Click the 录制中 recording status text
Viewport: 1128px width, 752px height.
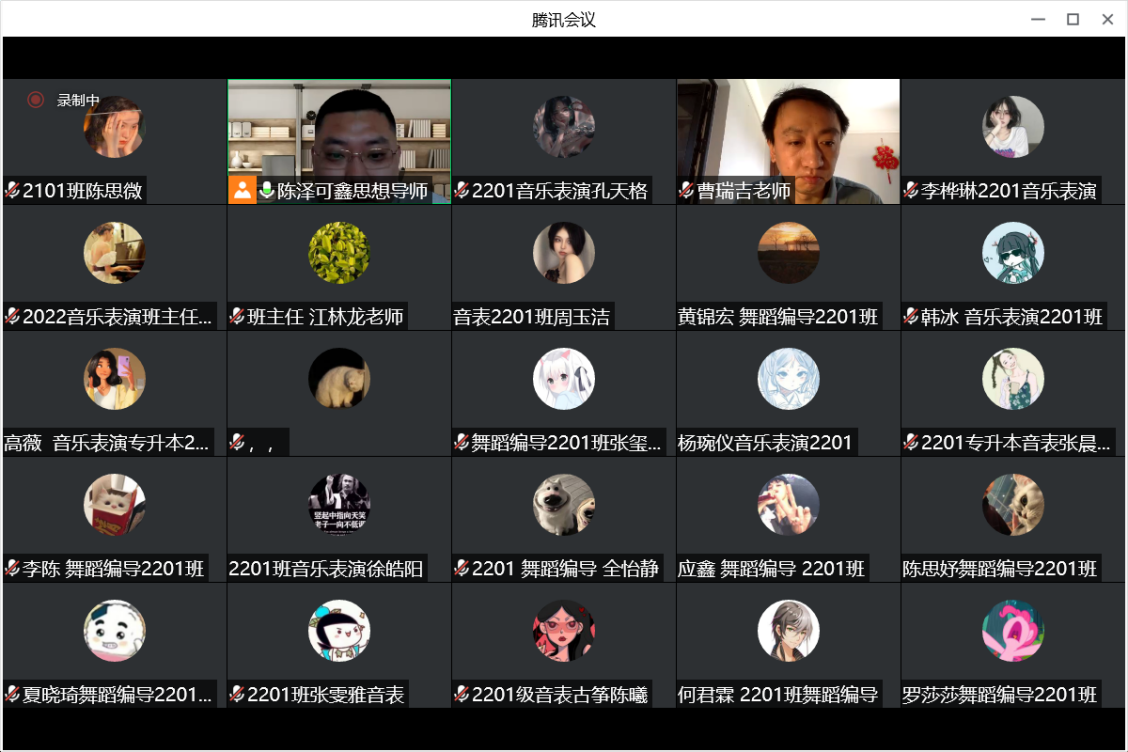pyautogui.click(x=78, y=100)
